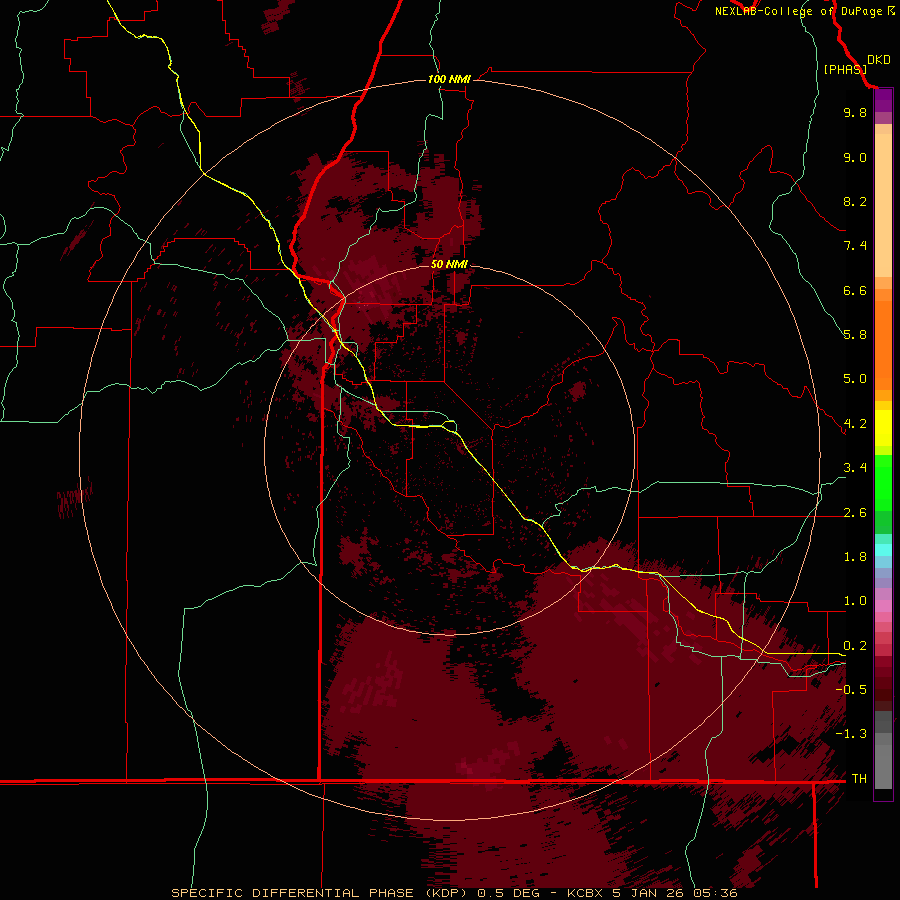Click the cyan band of color bar
The height and width of the screenshot is (900, 900).
coord(883,550)
